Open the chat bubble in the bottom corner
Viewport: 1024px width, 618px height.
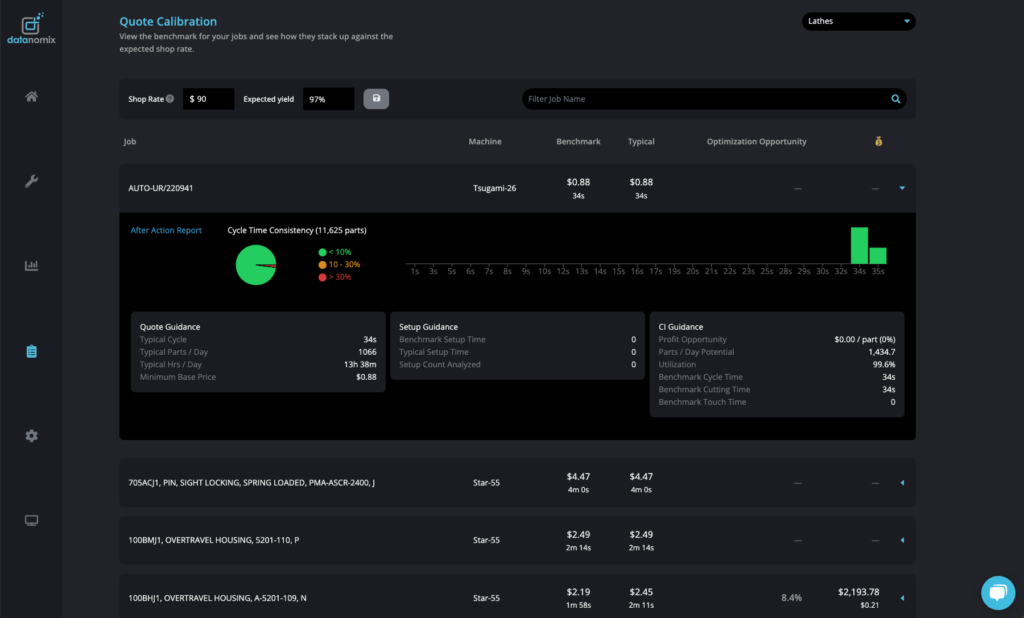[x=998, y=592]
